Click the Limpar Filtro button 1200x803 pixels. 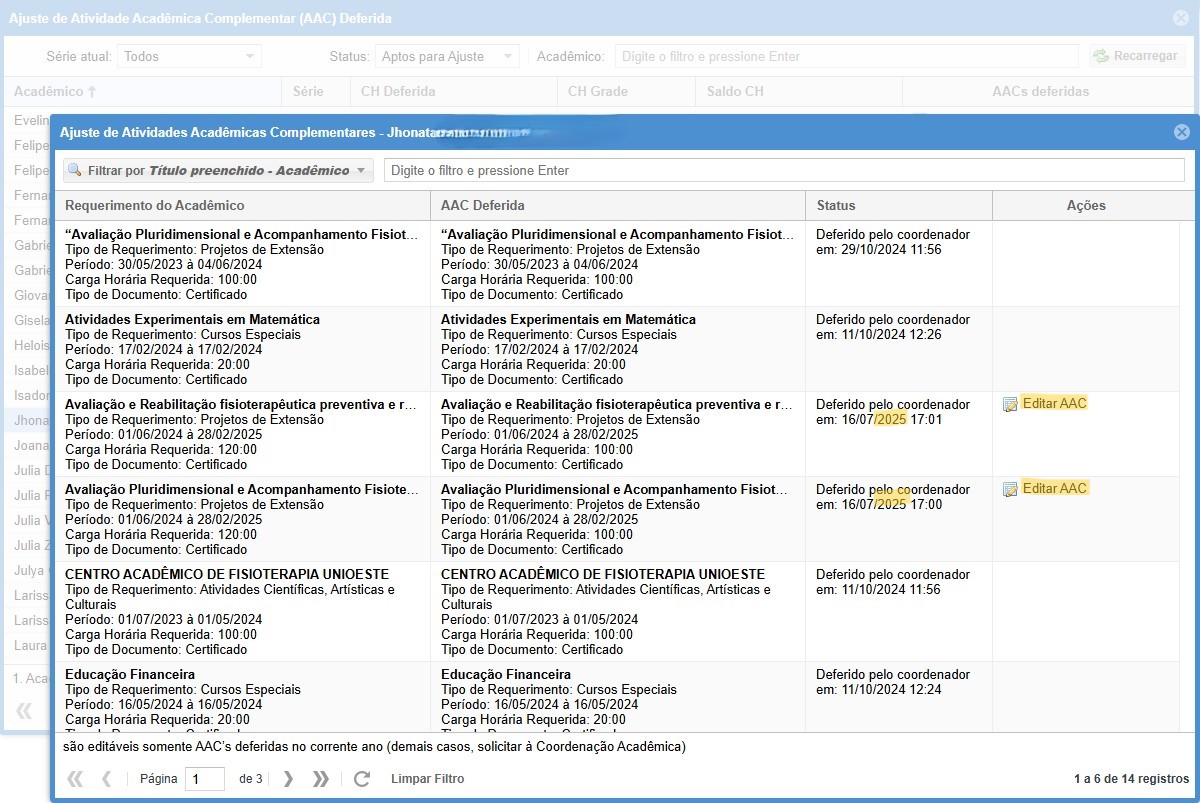click(x=427, y=779)
